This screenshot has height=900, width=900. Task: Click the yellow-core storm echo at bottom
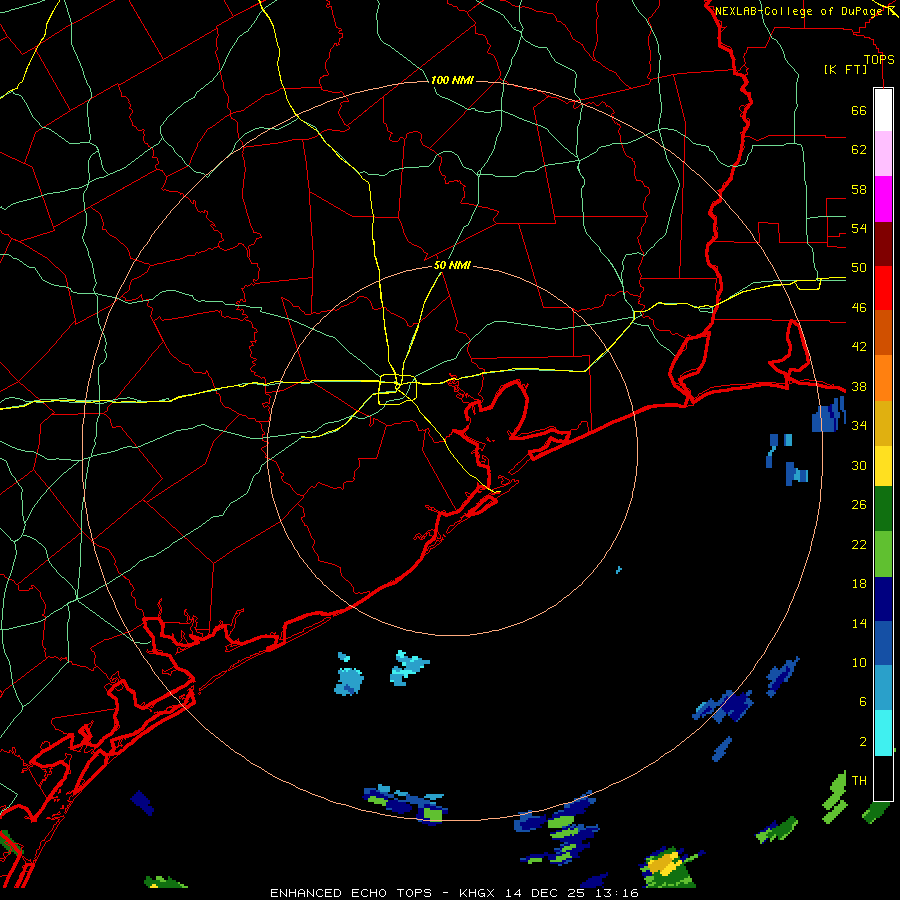tap(666, 863)
